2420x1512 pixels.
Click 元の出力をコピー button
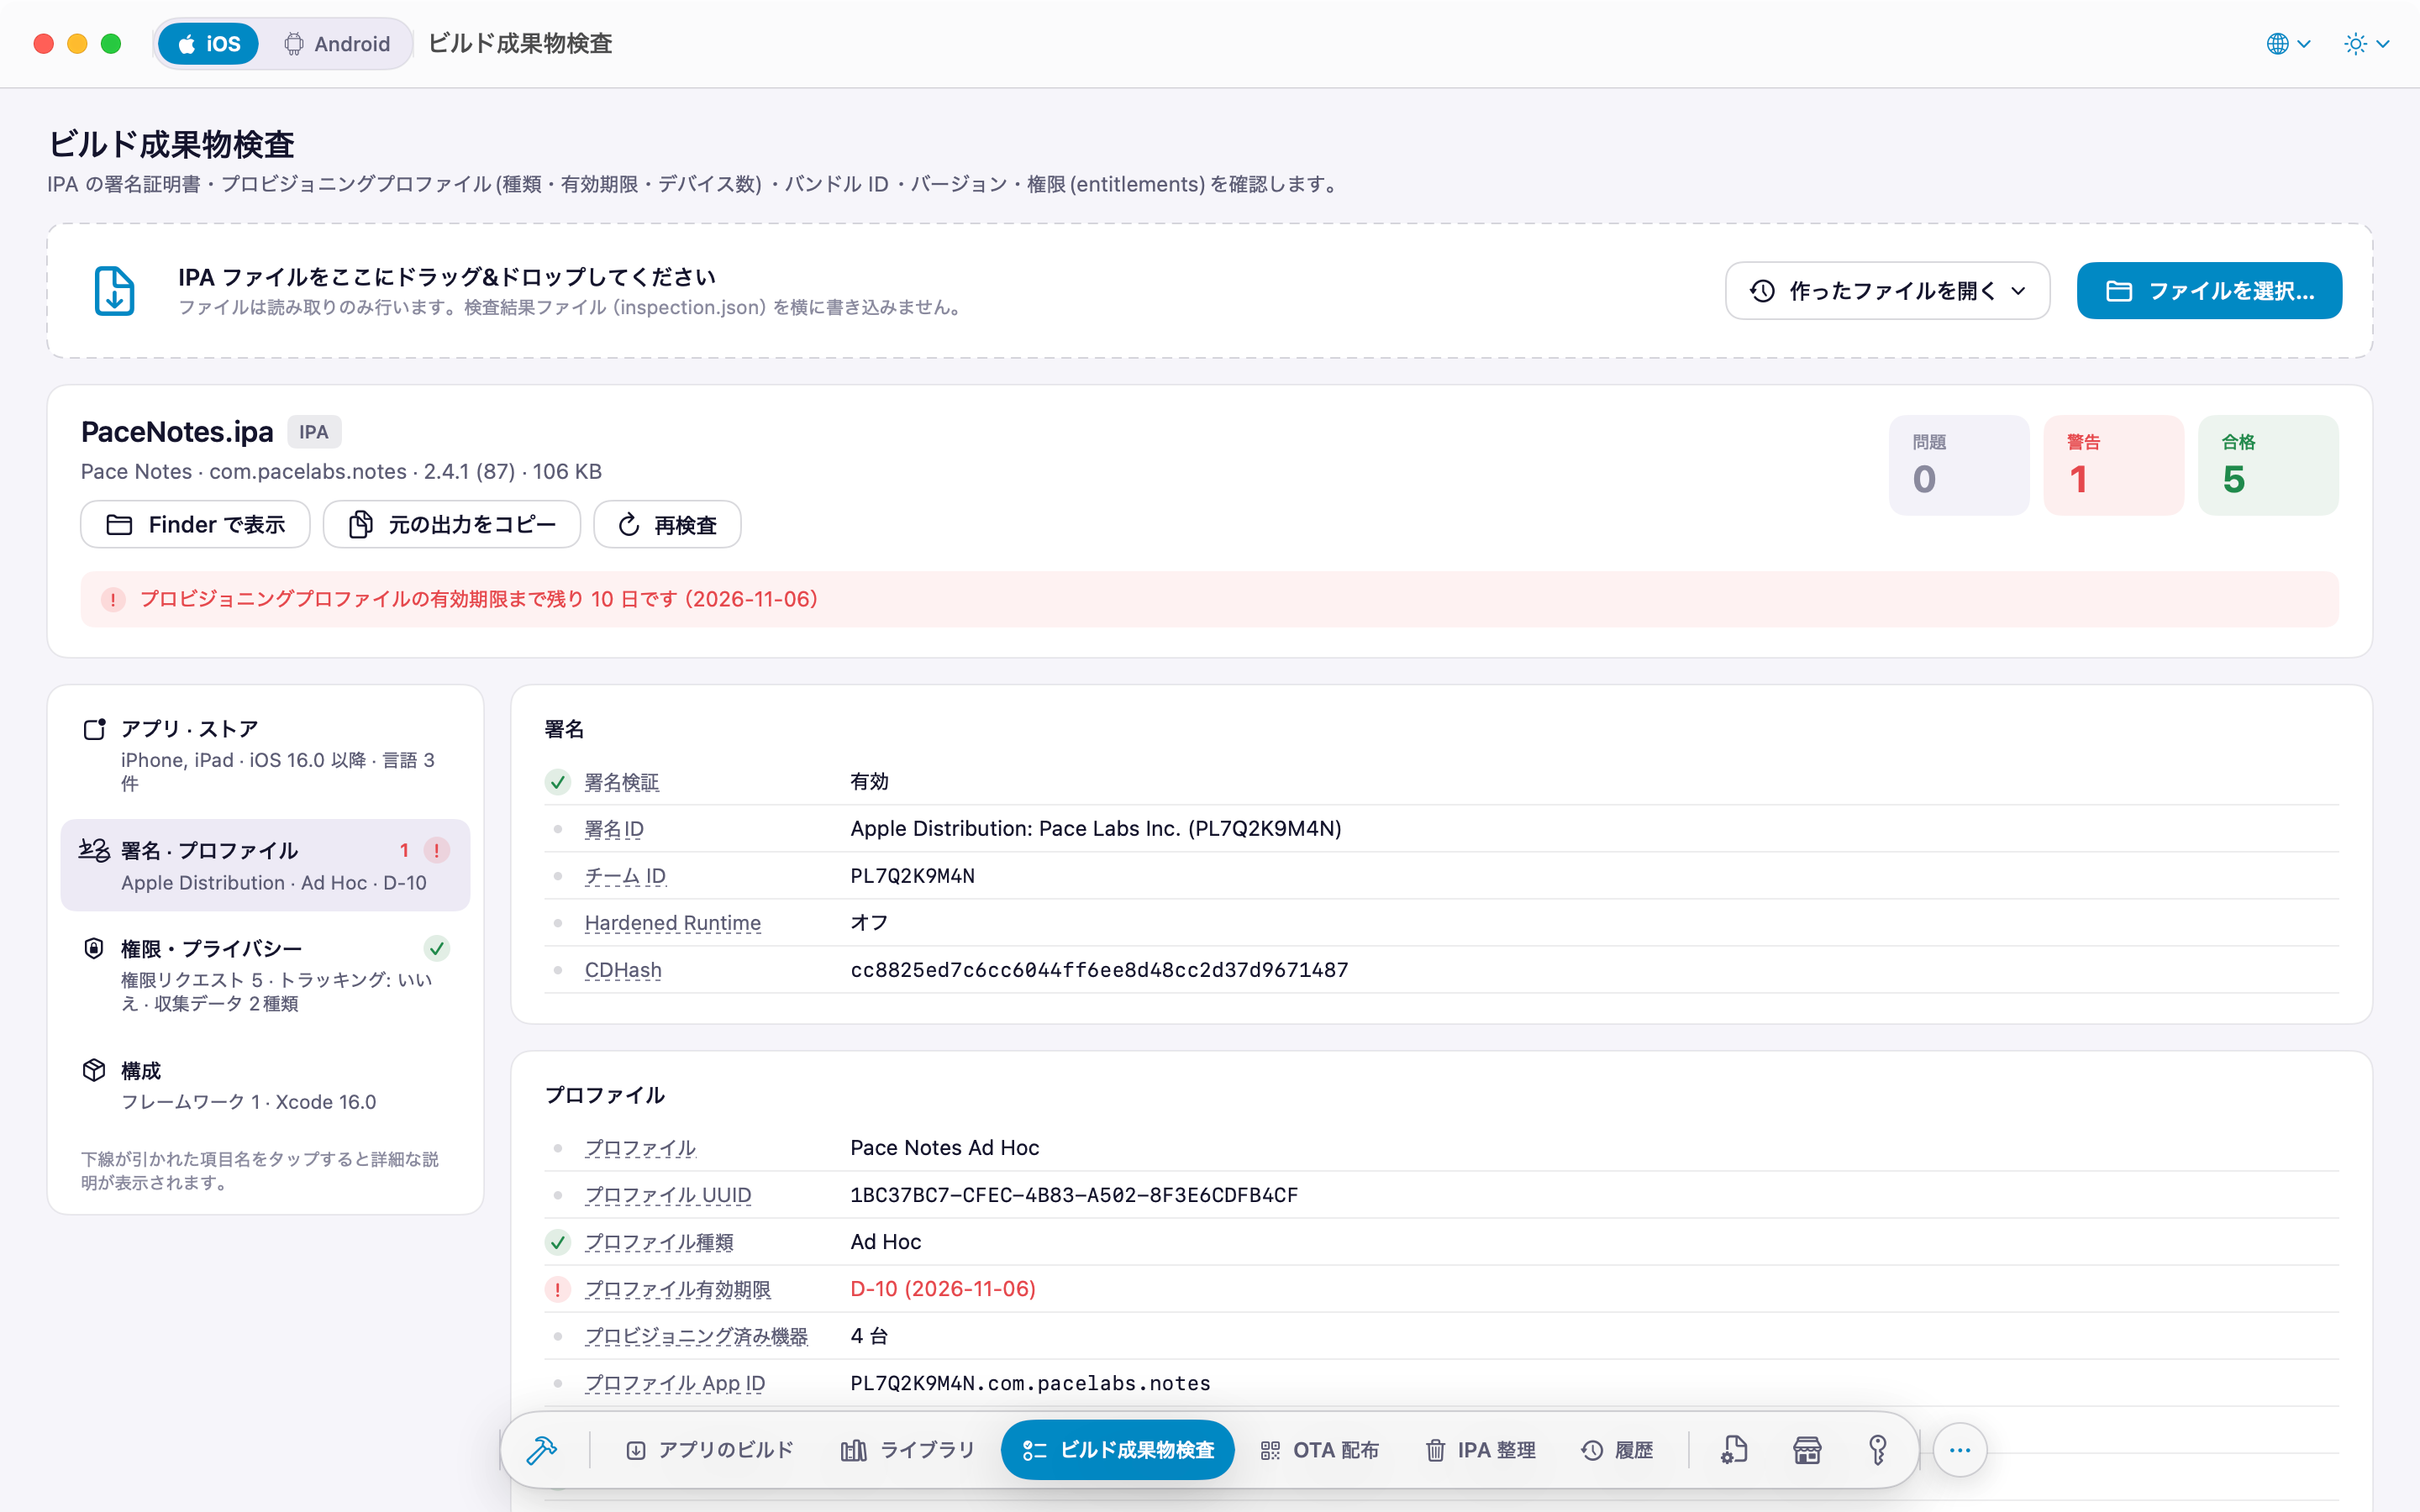(x=452, y=525)
